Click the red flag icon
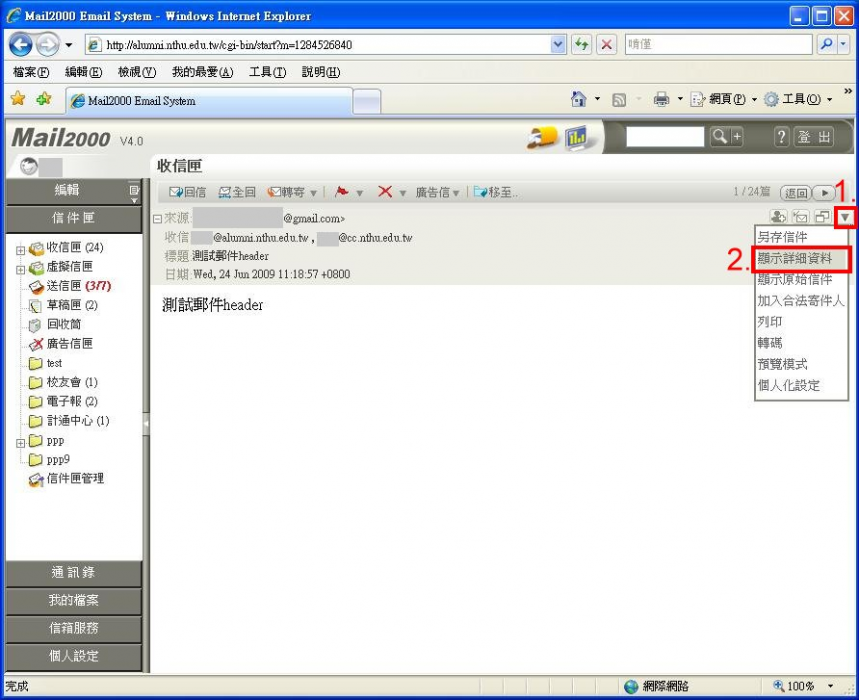Image resolution: width=859 pixels, height=700 pixels. click(341, 192)
